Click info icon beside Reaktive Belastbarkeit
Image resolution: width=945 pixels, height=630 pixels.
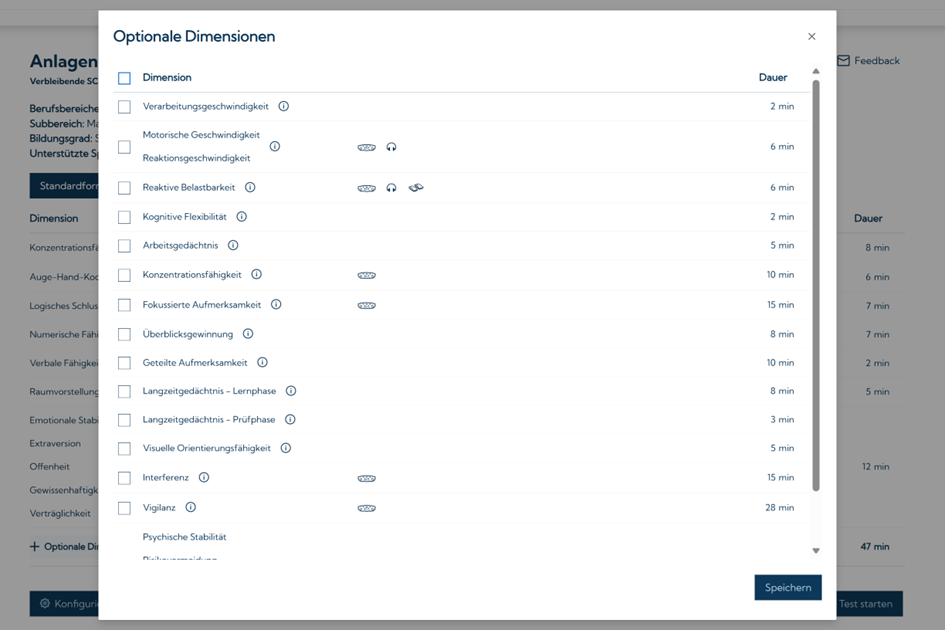250,187
